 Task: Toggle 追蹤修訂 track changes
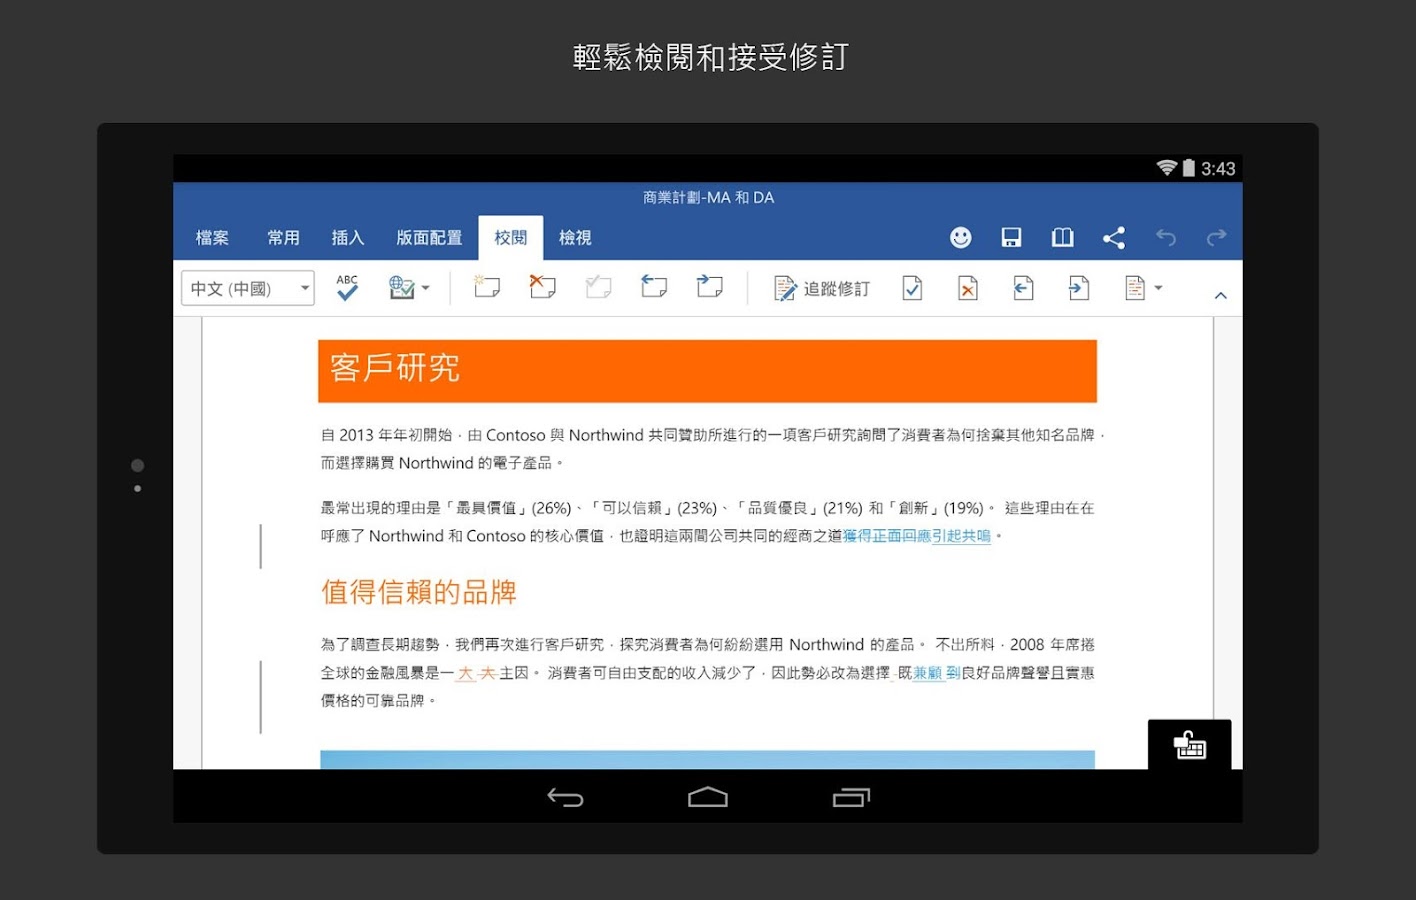pos(820,288)
